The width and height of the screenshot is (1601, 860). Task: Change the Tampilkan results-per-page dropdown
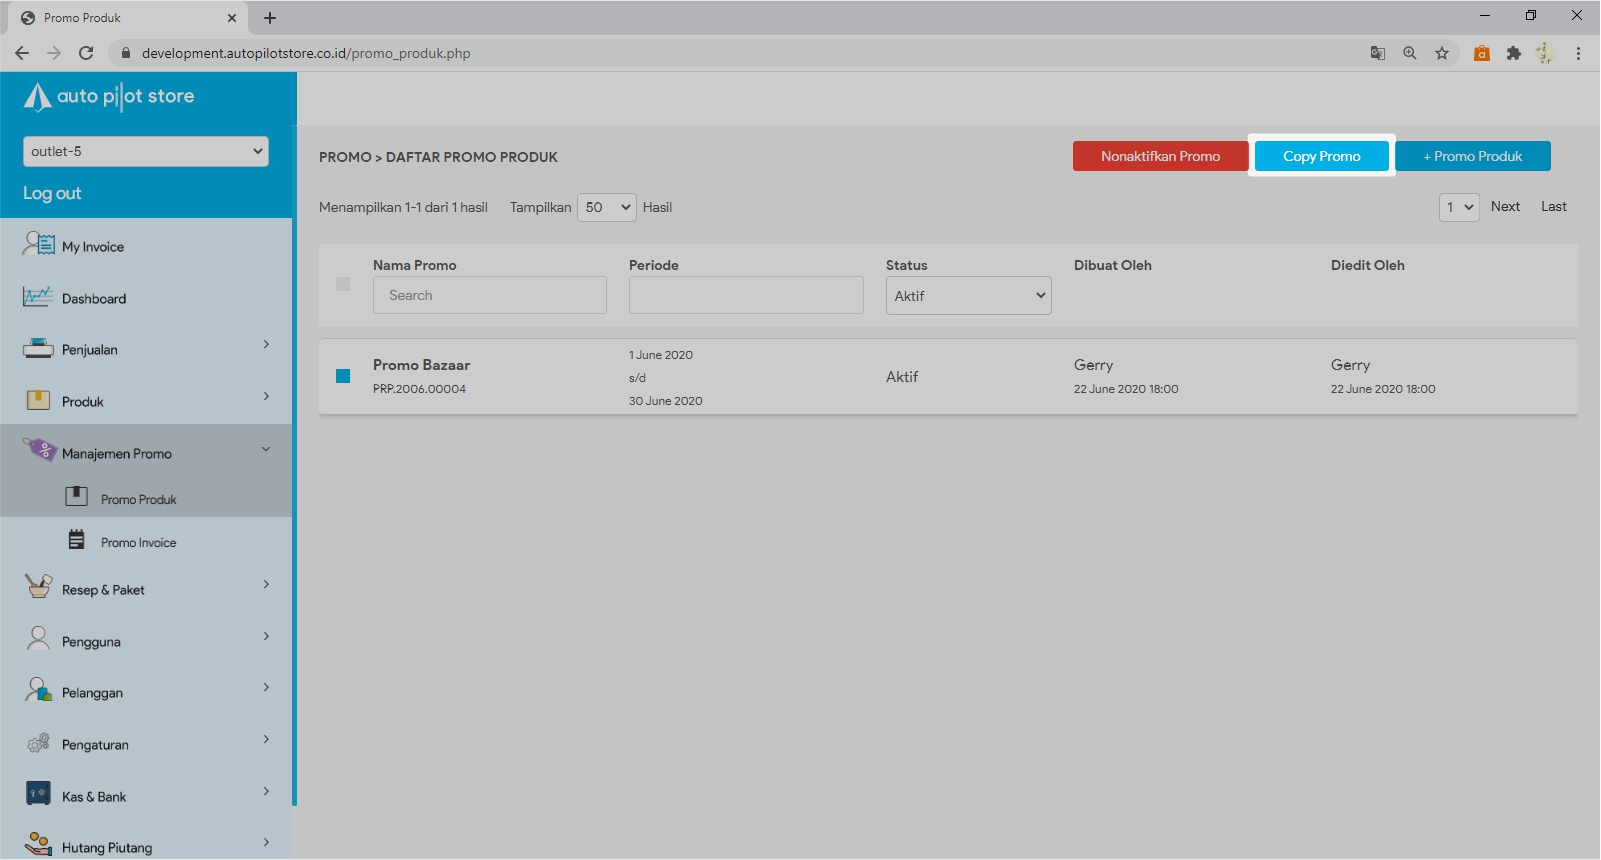click(x=606, y=207)
